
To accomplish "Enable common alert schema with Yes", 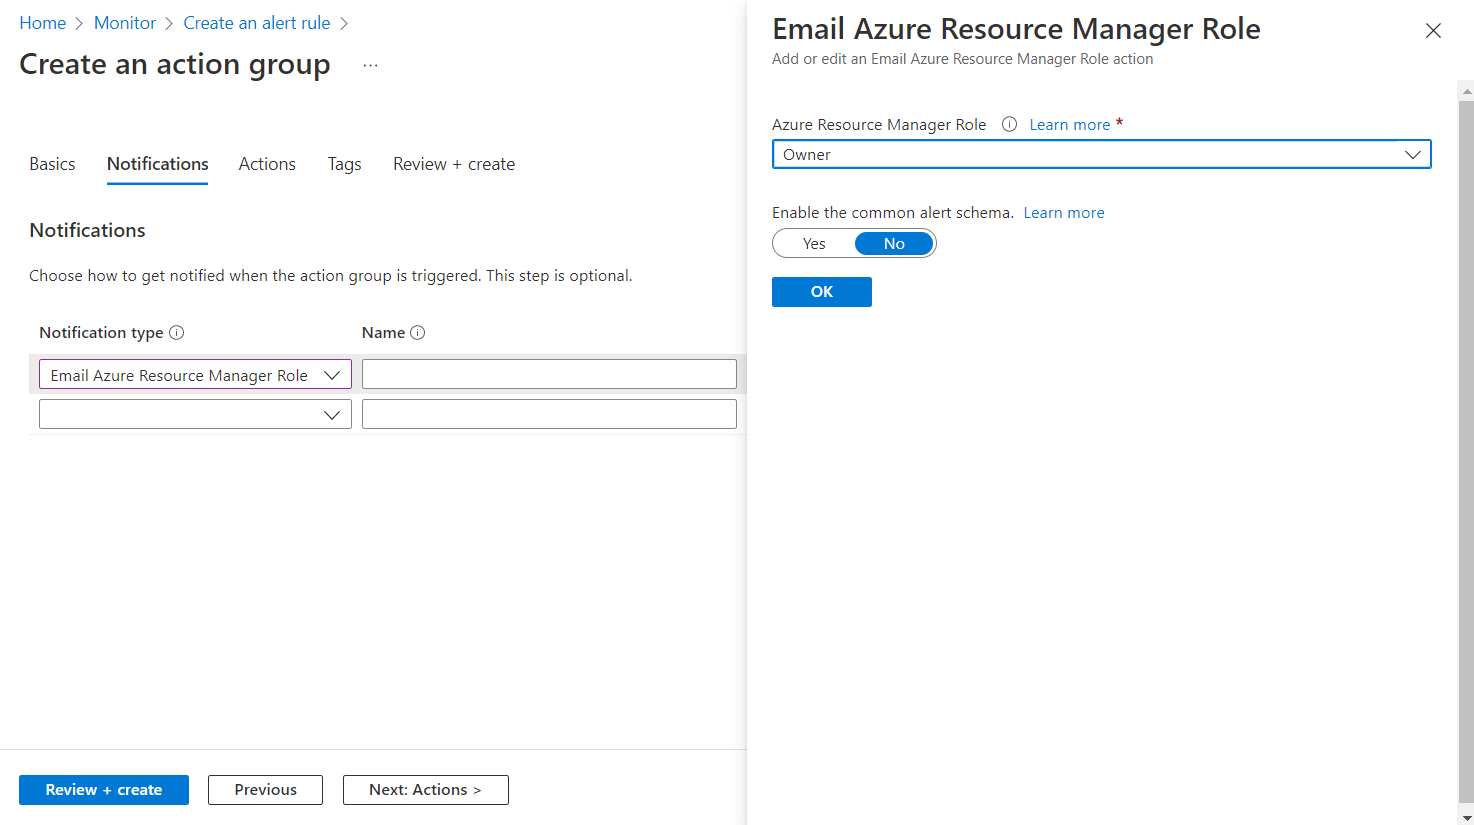I will pyautogui.click(x=814, y=244).
